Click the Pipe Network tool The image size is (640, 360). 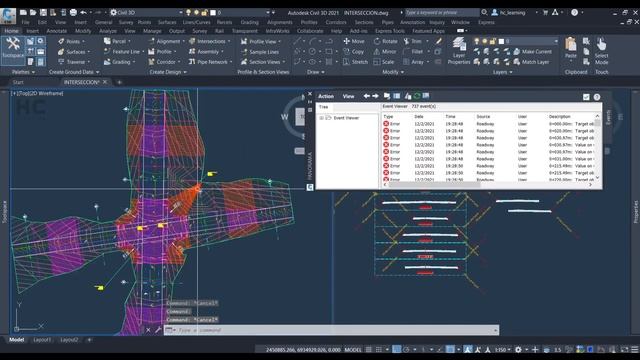tap(210, 62)
